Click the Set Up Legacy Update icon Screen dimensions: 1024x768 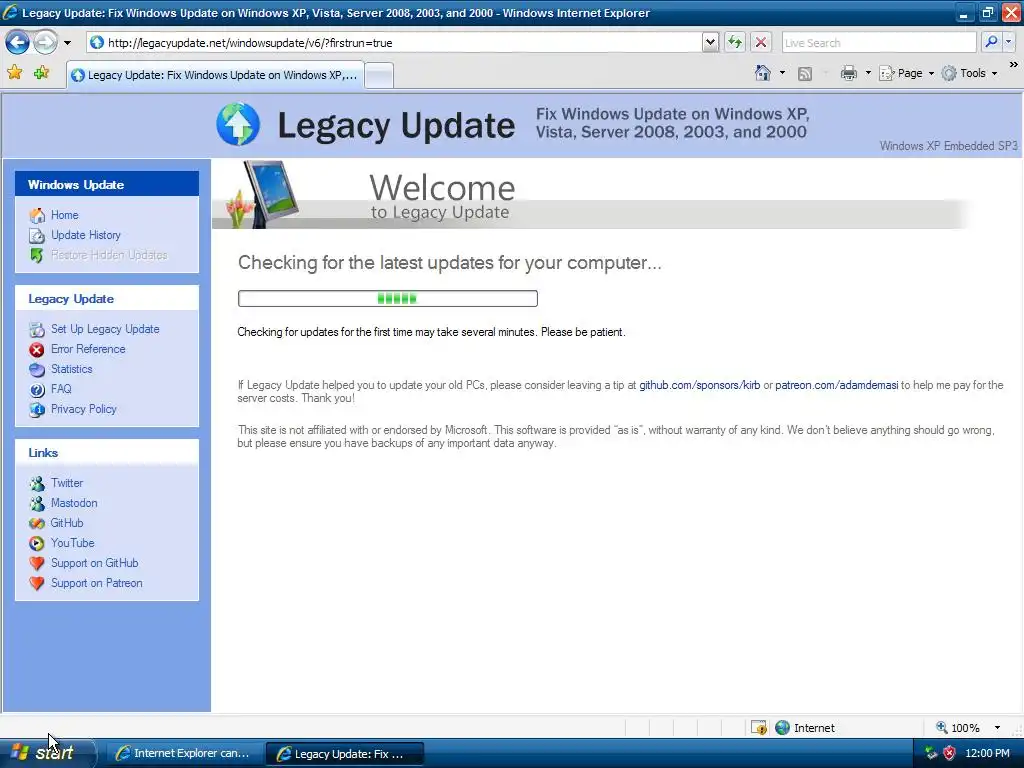pos(37,330)
